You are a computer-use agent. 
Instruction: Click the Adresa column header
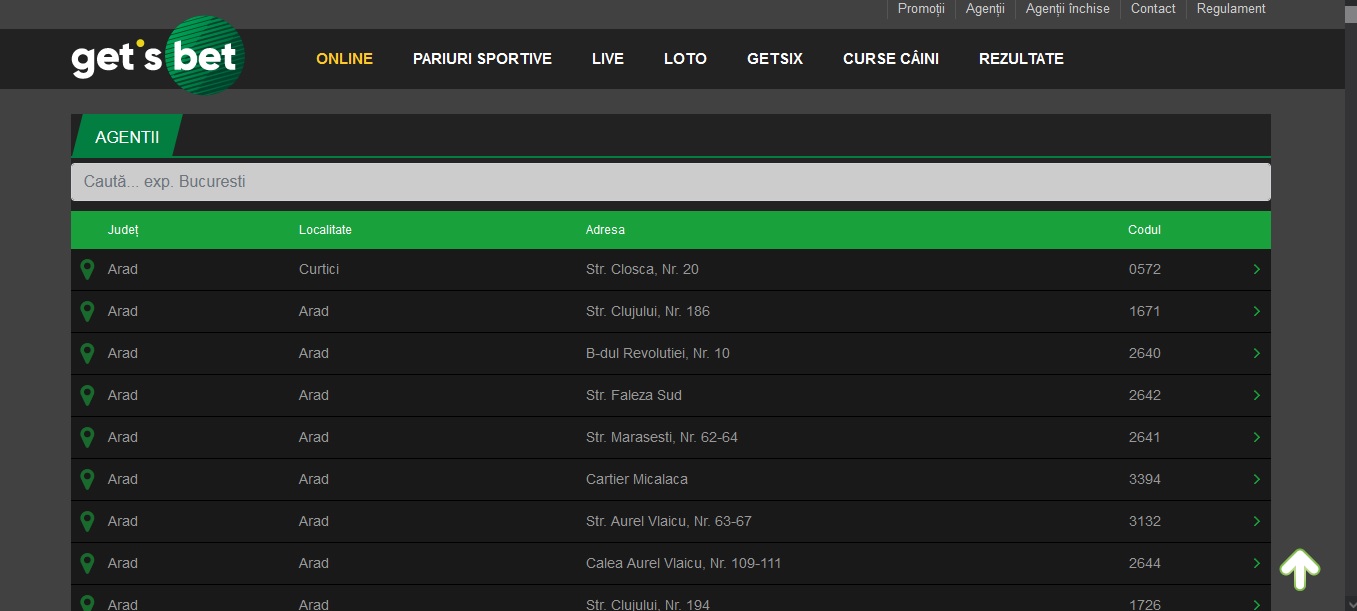click(605, 230)
